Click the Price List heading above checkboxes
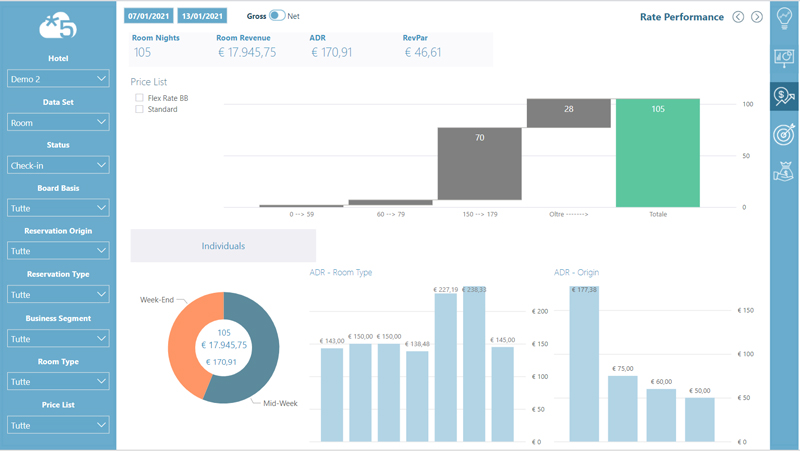800x451 pixels. click(x=148, y=82)
